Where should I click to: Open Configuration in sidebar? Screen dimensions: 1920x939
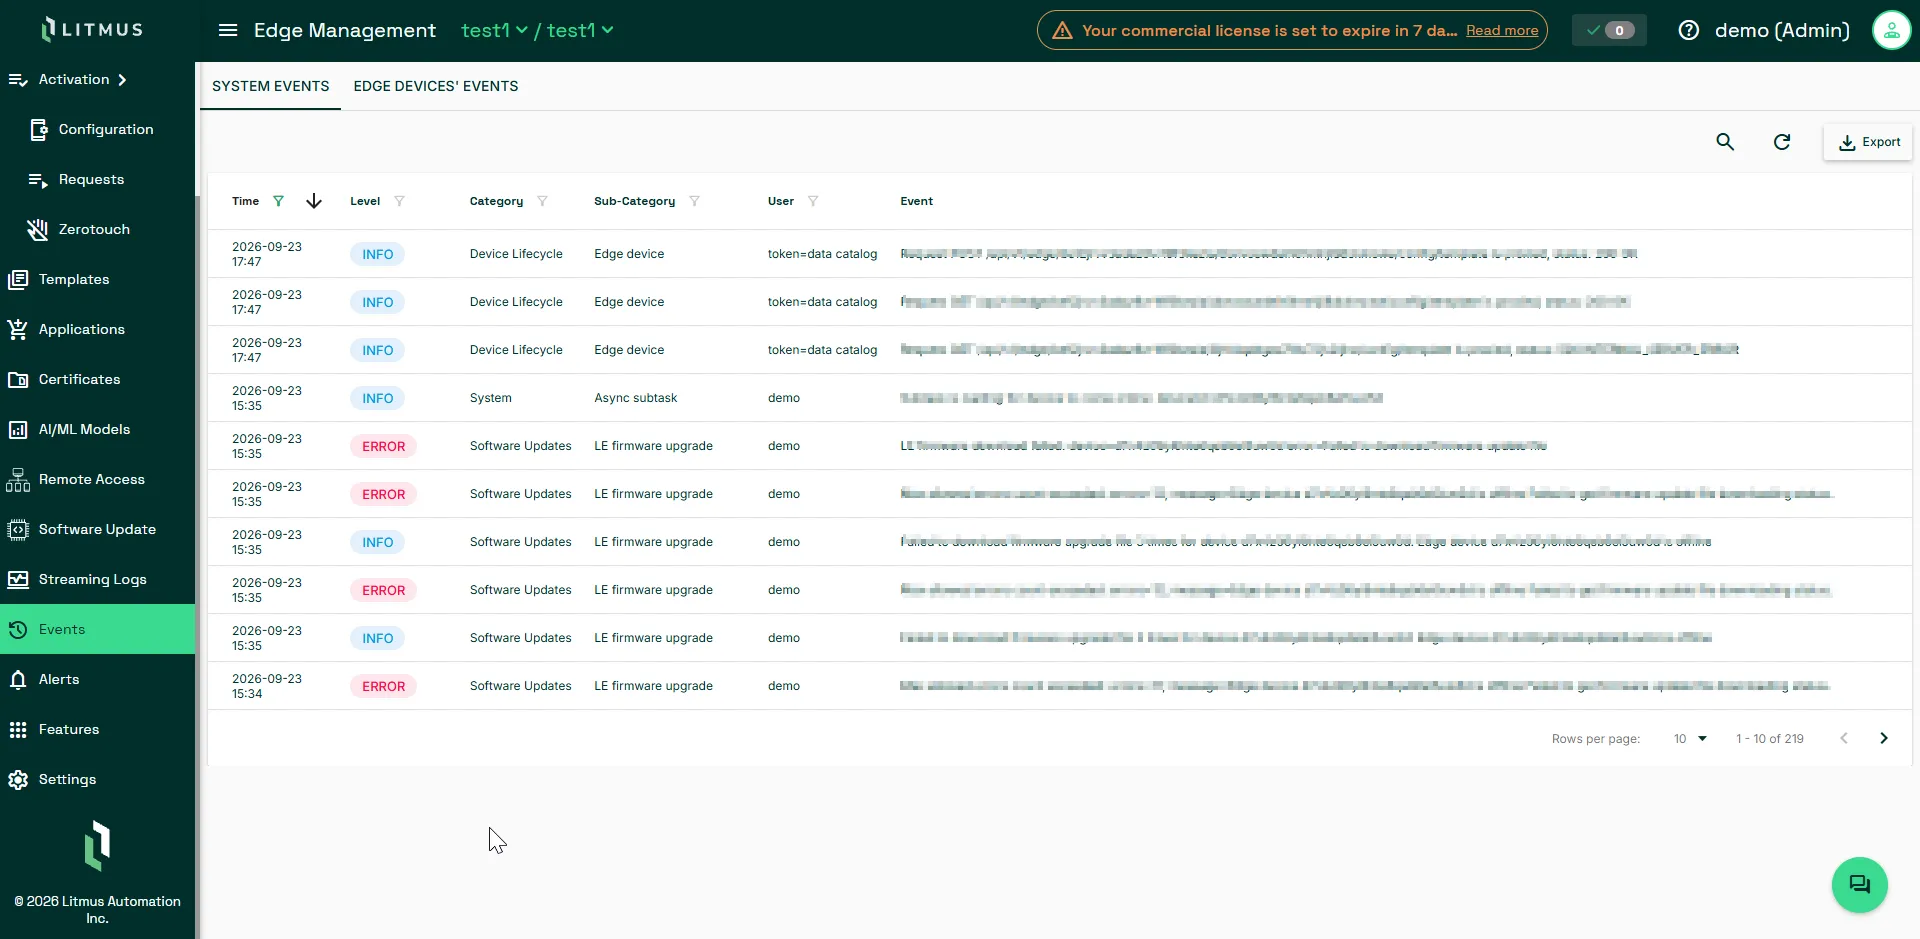tap(97, 129)
